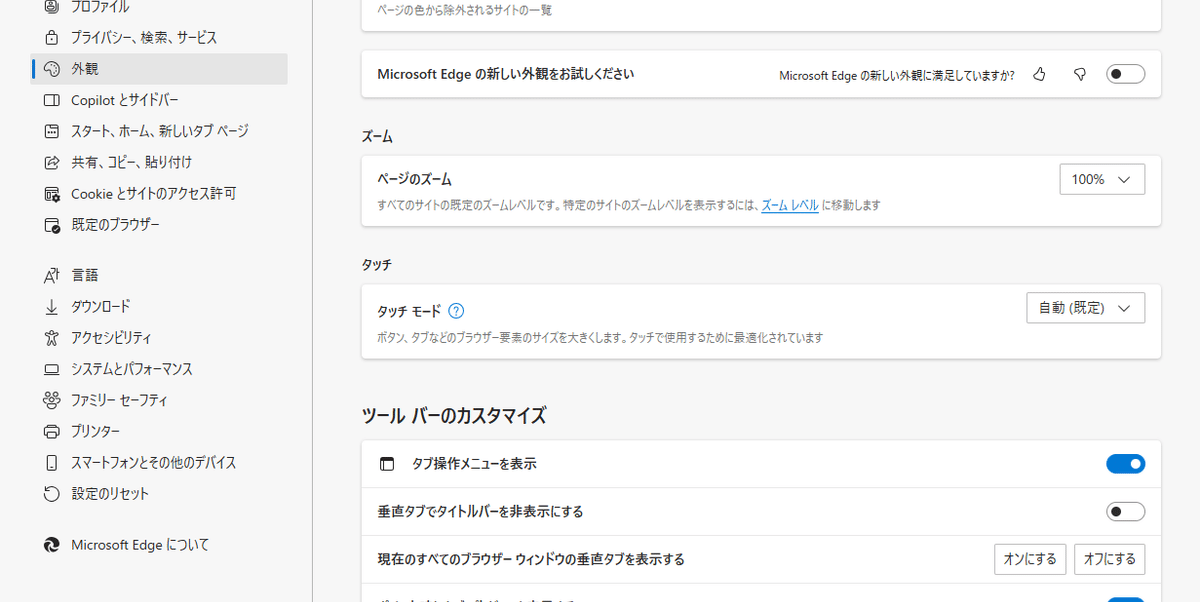The width and height of the screenshot is (1200, 602).
Task: Select the 言語 settings entry
Action: (x=85, y=274)
